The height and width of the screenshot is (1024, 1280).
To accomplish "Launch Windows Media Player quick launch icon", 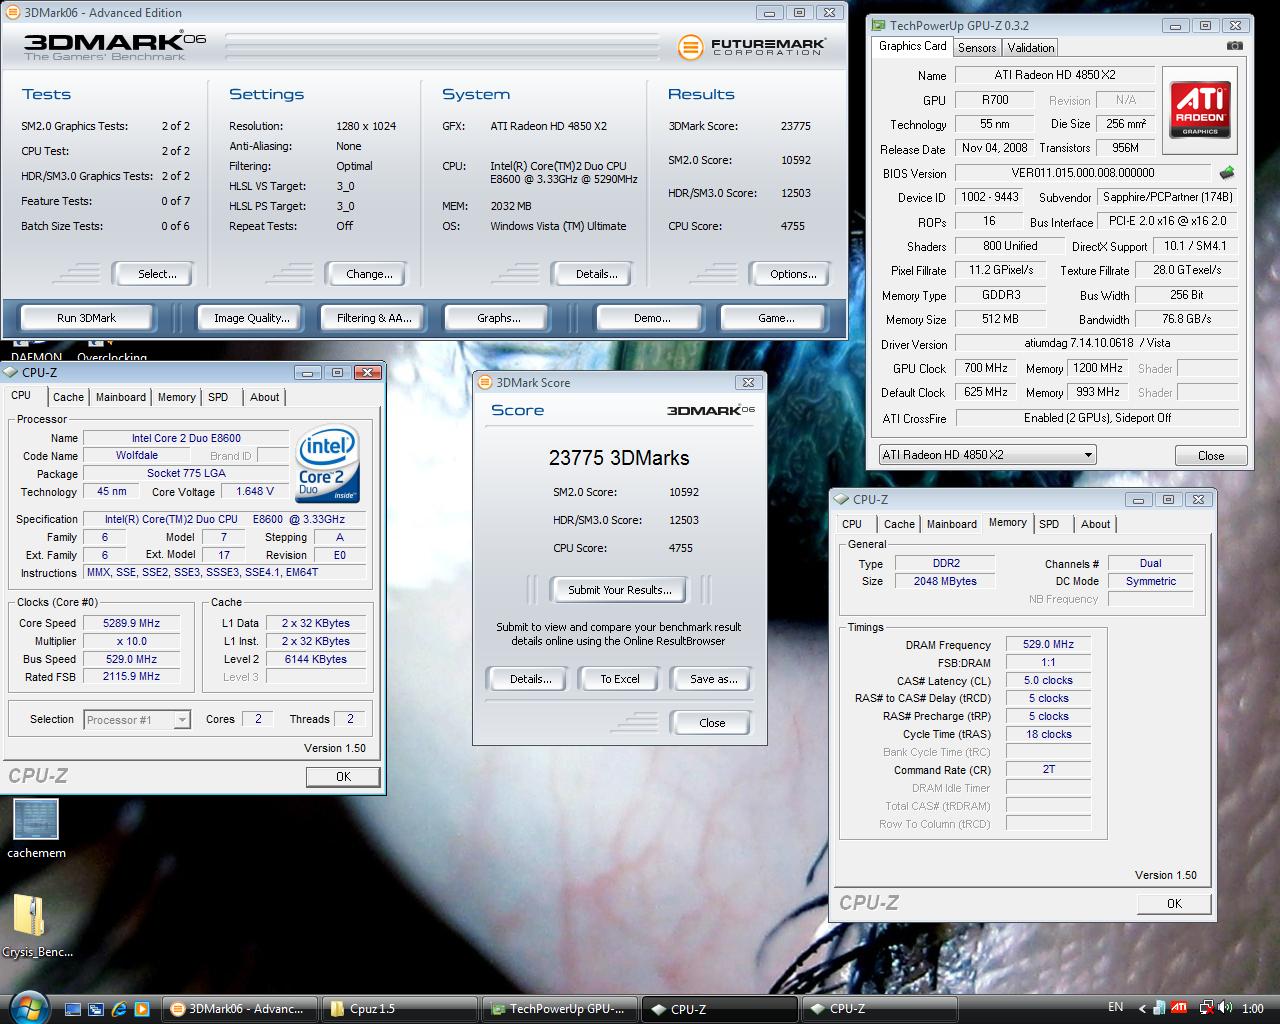I will 142,1009.
